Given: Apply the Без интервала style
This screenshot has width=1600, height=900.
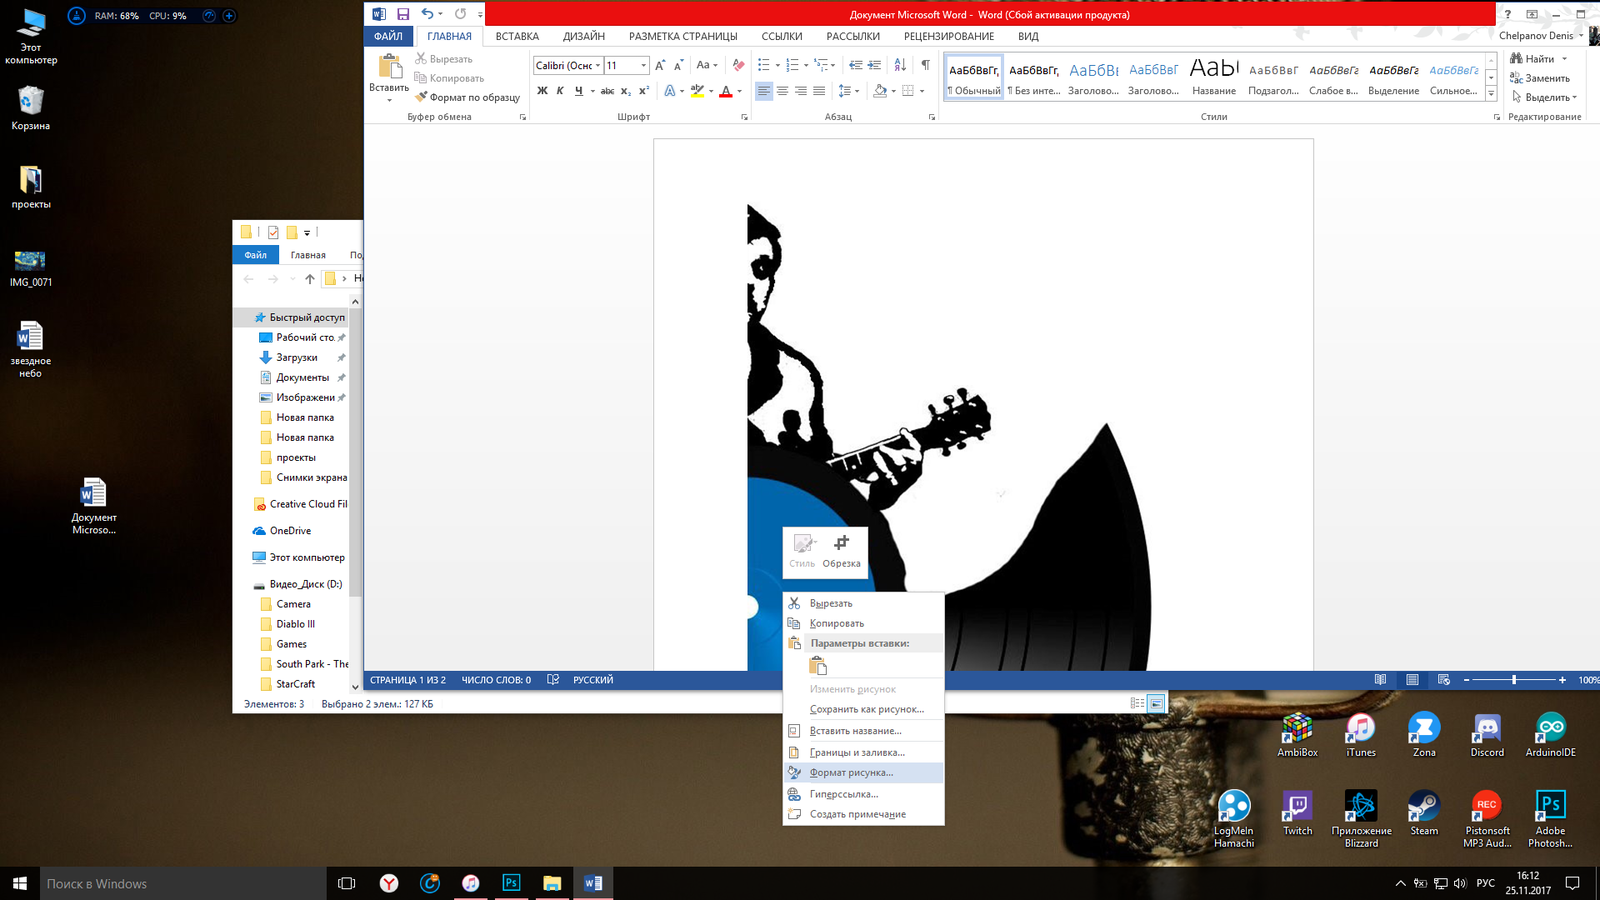Looking at the screenshot, I should (x=1034, y=76).
